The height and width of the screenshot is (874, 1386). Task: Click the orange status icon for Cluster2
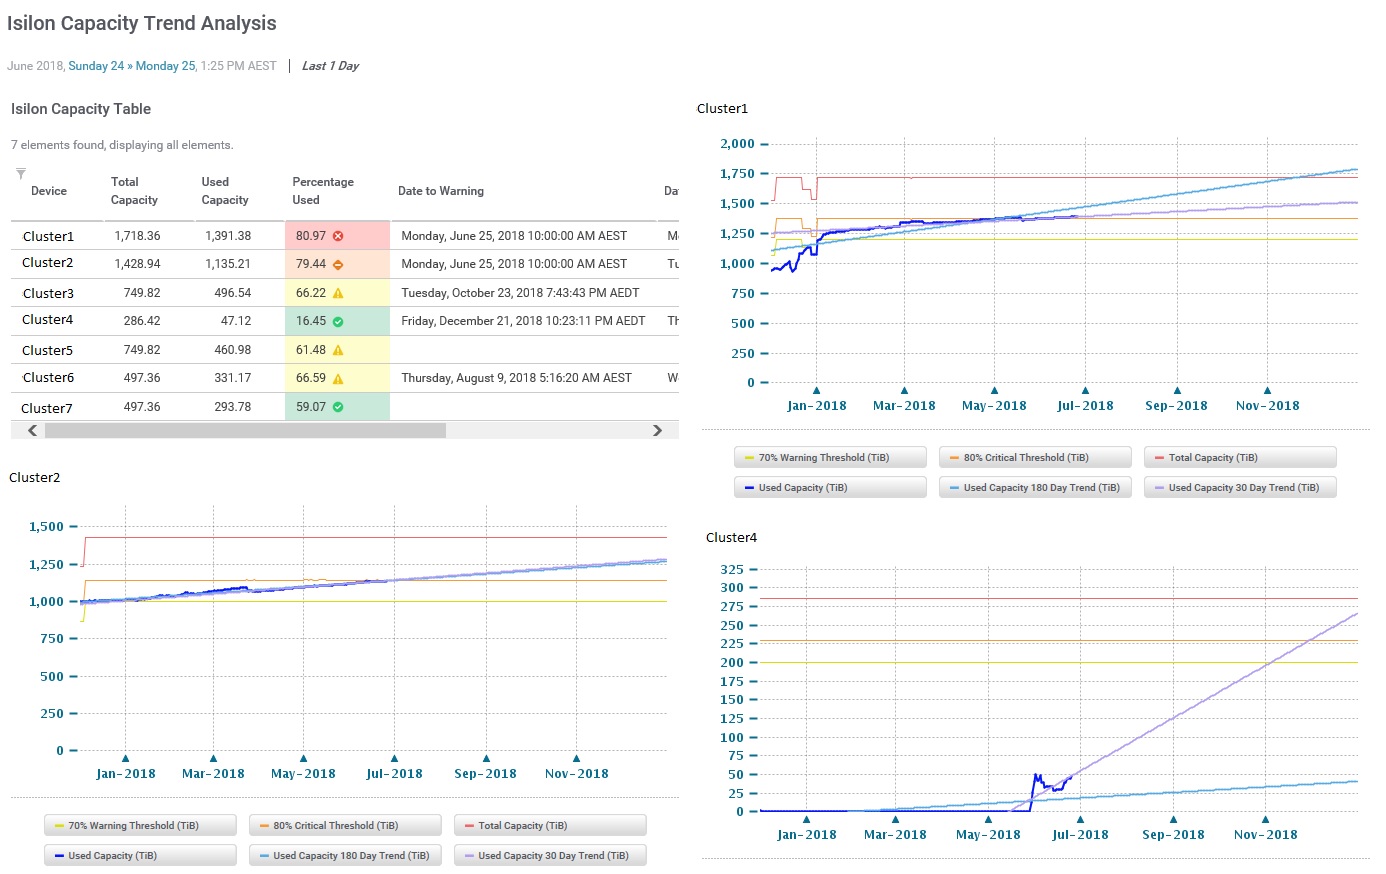click(338, 264)
